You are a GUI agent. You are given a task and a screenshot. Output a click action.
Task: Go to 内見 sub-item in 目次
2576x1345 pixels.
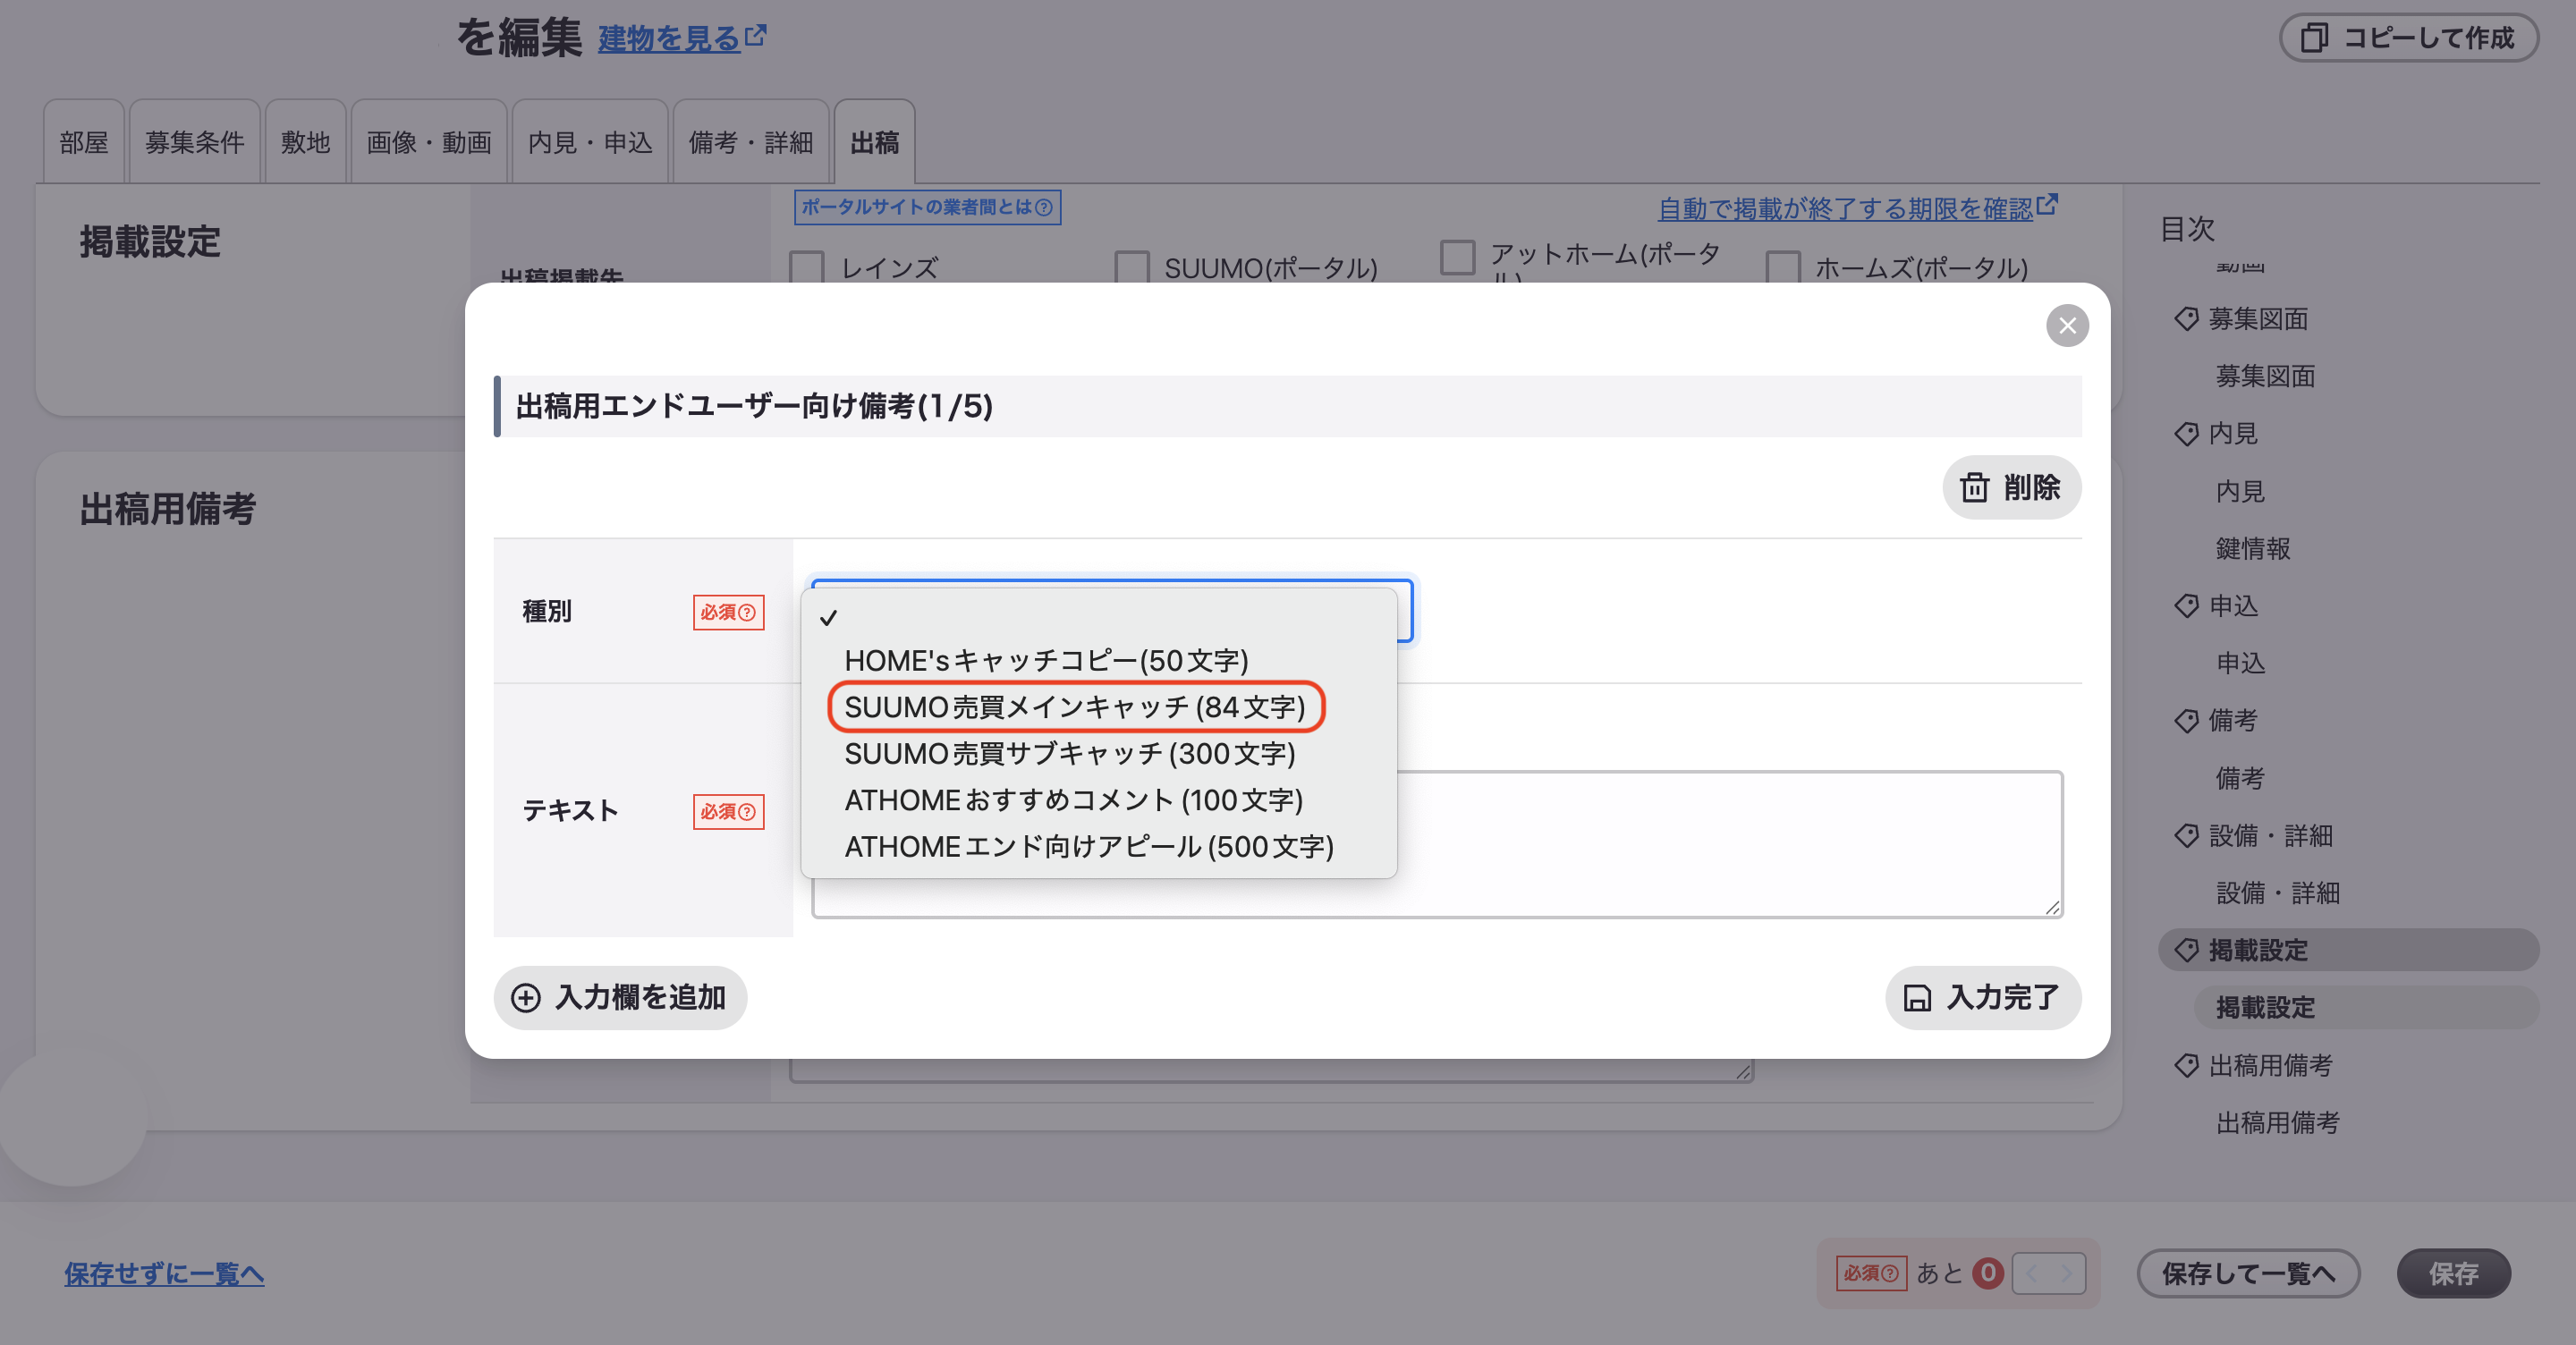tap(2240, 491)
